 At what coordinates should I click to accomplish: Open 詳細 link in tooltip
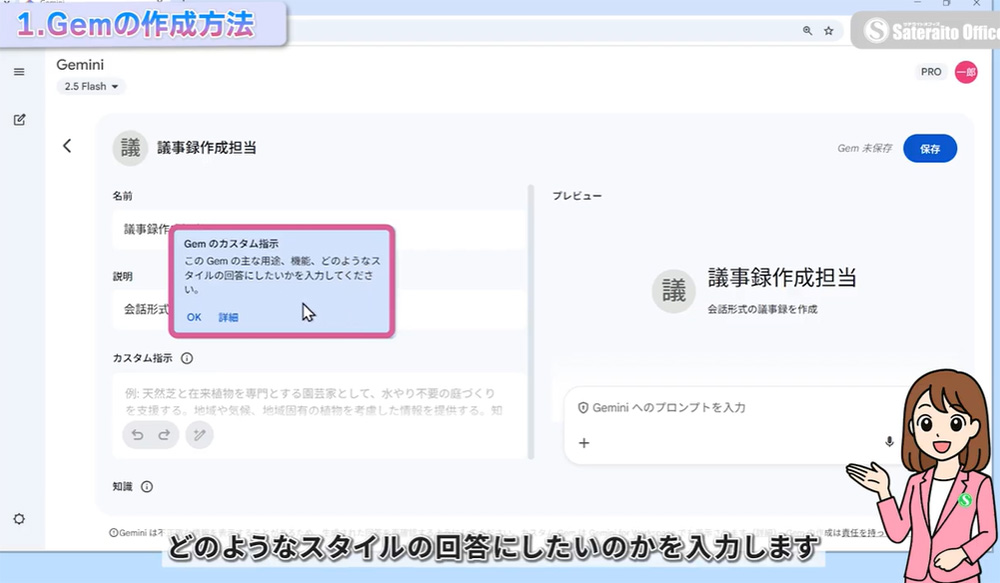coord(228,317)
